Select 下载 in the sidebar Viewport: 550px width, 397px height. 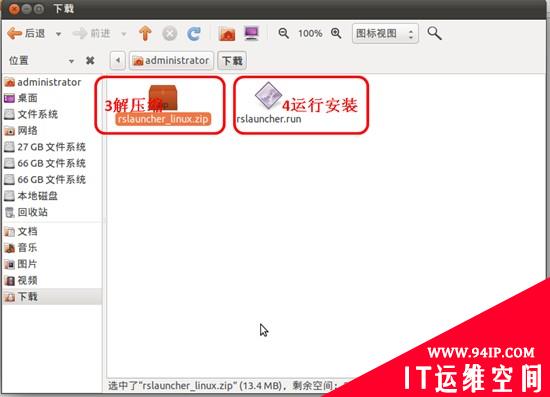[x=52, y=297]
